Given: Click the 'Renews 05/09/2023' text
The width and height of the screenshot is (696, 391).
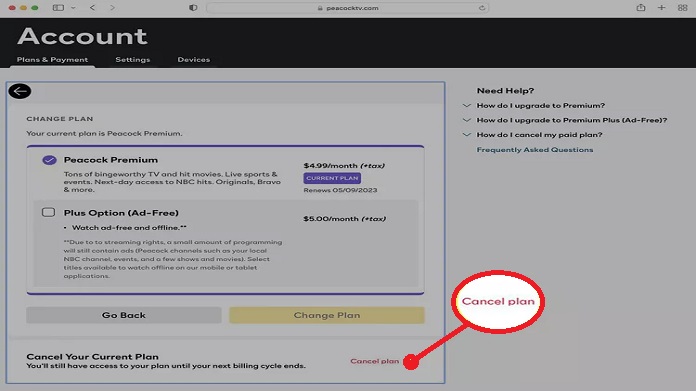Looking at the screenshot, I should coord(340,190).
